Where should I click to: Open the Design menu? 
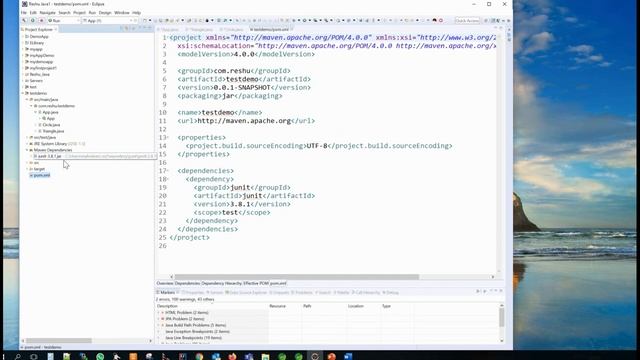click(x=105, y=13)
